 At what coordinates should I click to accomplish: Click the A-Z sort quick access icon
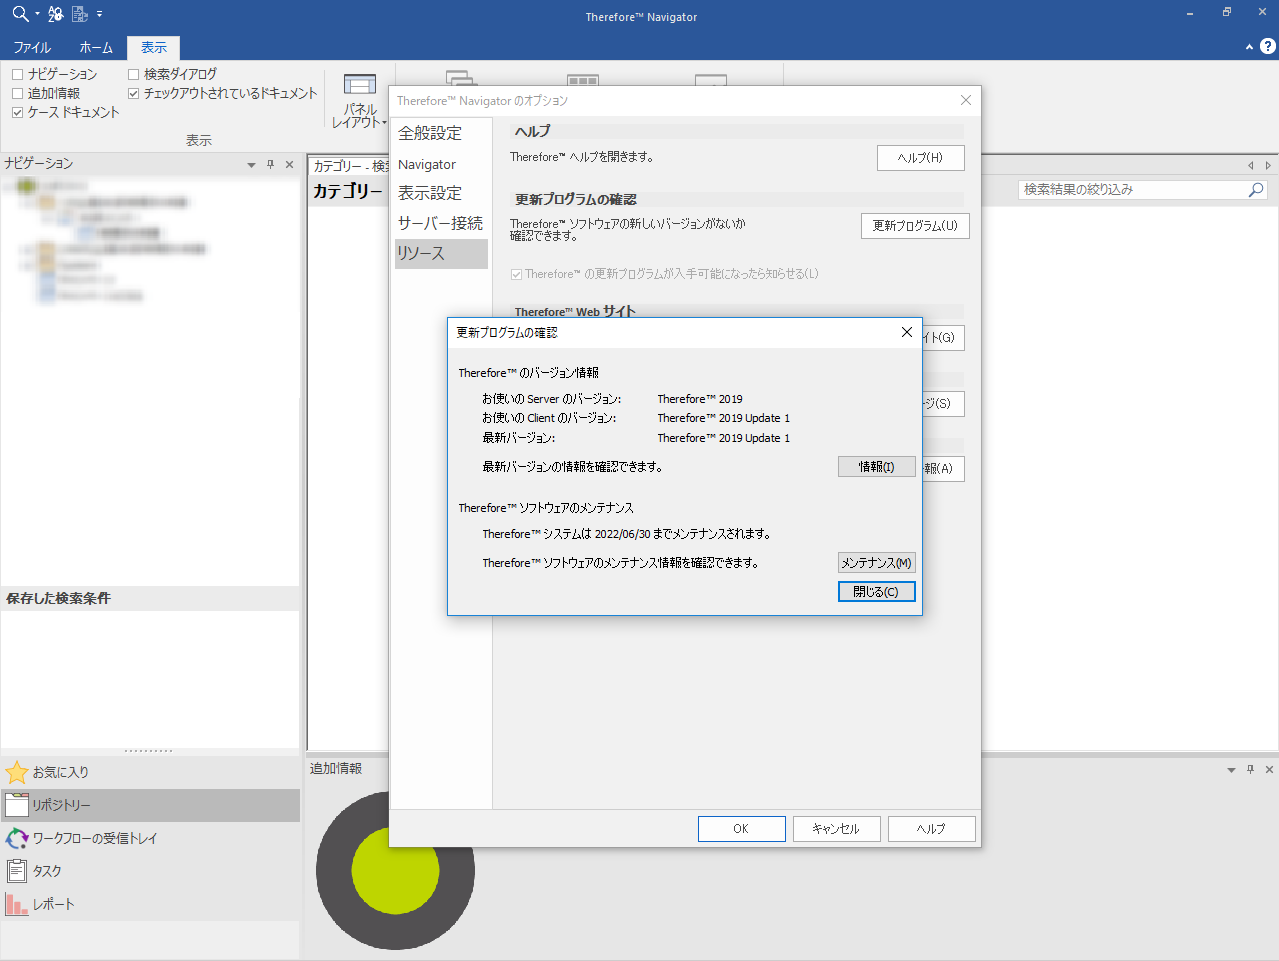(55, 14)
